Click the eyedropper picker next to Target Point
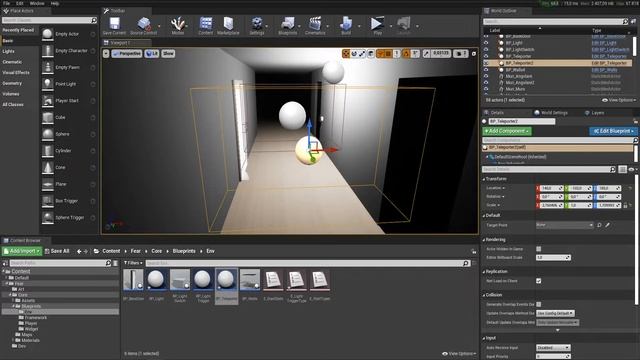The image size is (640, 360). pos(608,225)
